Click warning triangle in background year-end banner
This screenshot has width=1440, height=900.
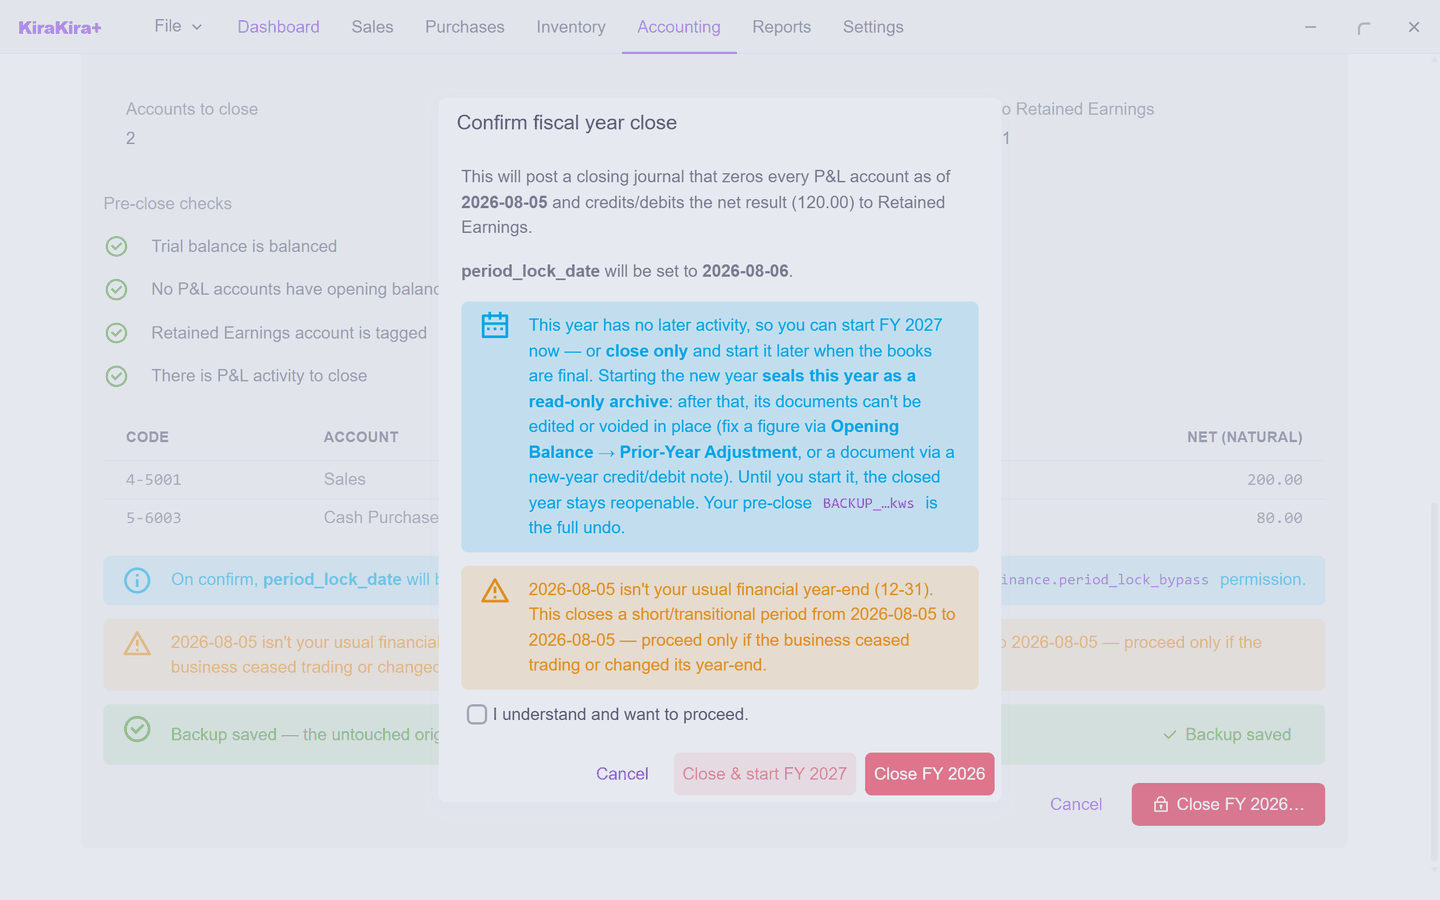point(137,643)
